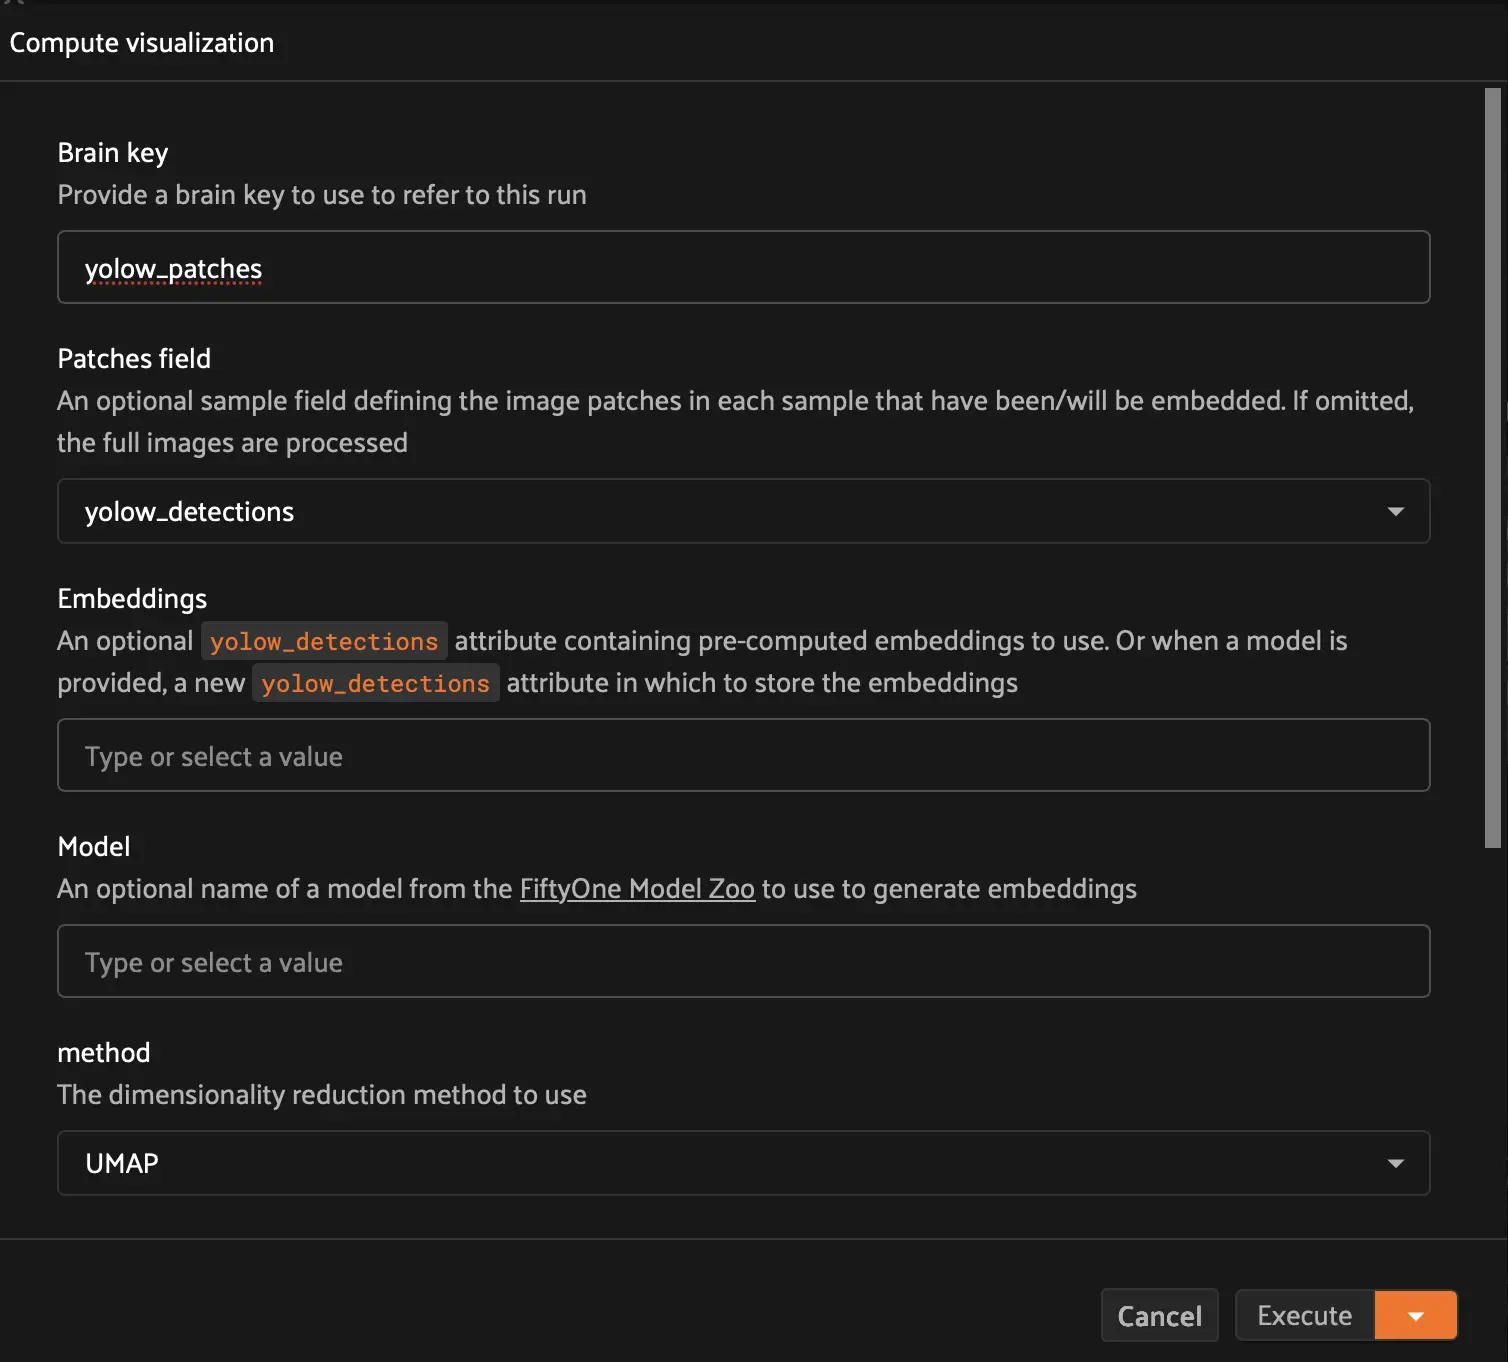Click the Model value input box
Image resolution: width=1508 pixels, height=1362 pixels.
click(x=743, y=962)
